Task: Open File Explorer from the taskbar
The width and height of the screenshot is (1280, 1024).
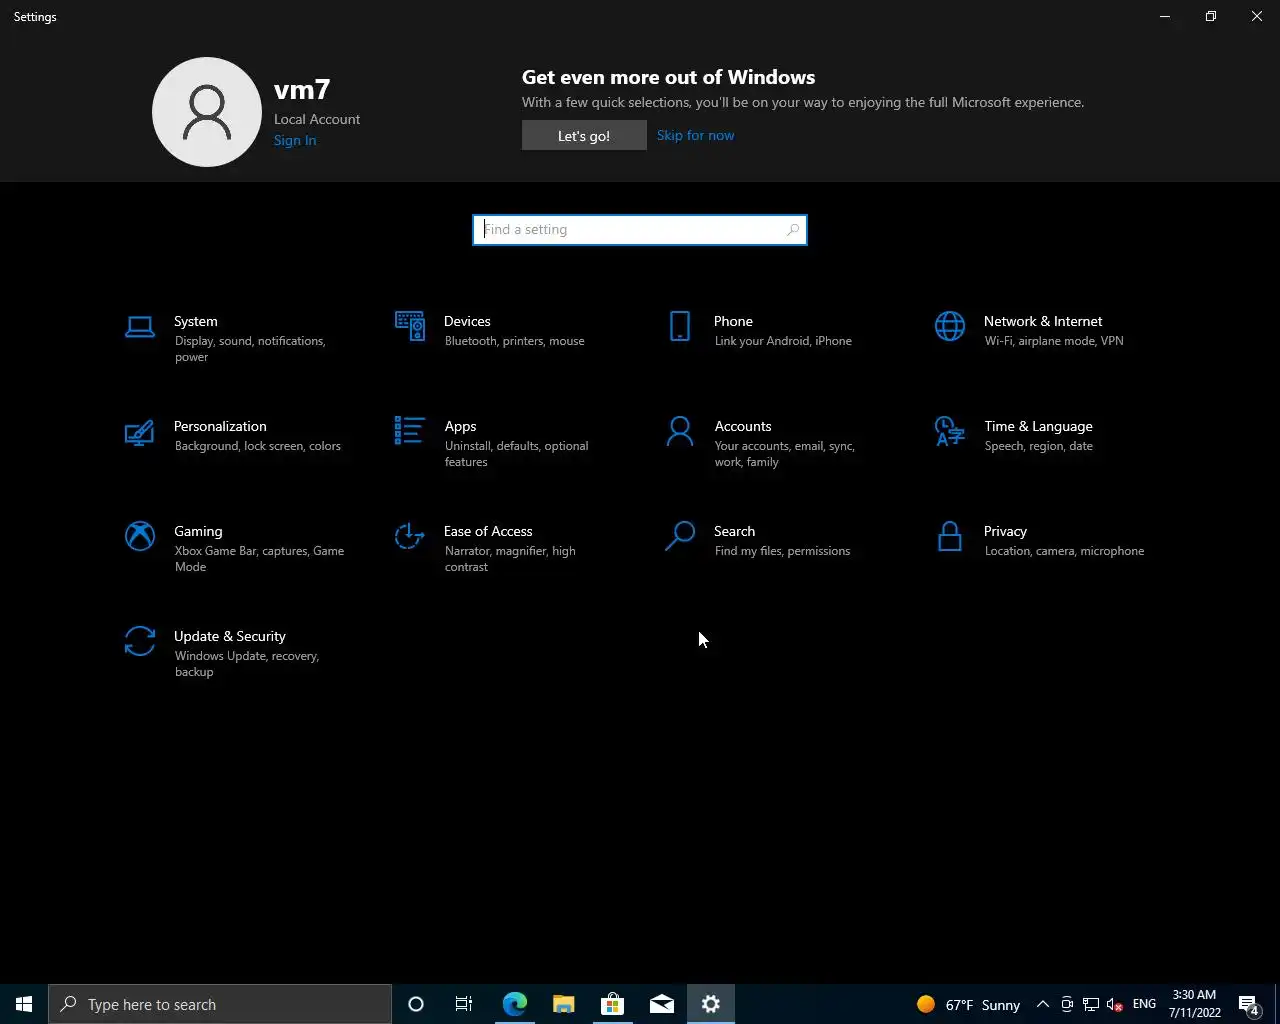Action: point(563,1004)
